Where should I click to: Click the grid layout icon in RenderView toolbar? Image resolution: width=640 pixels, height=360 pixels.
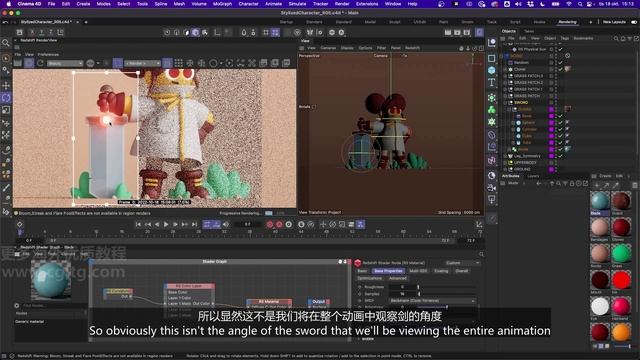(x=179, y=63)
